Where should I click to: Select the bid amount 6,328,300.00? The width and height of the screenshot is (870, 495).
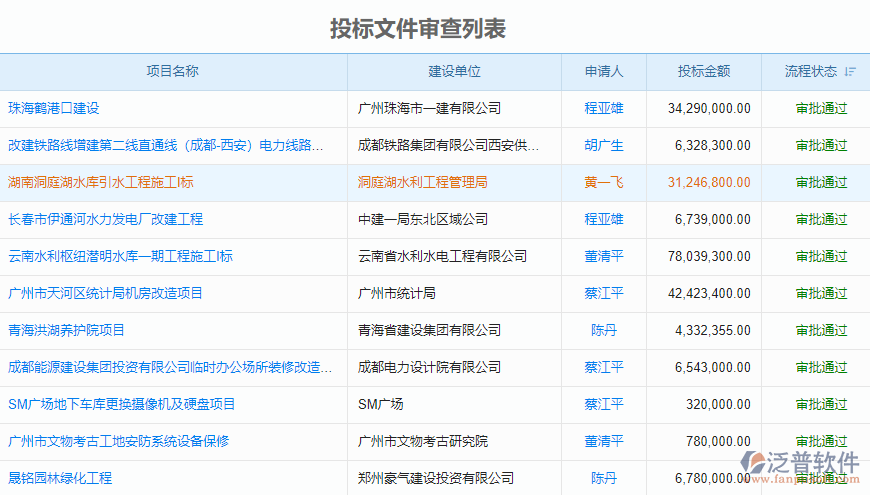[712, 145]
